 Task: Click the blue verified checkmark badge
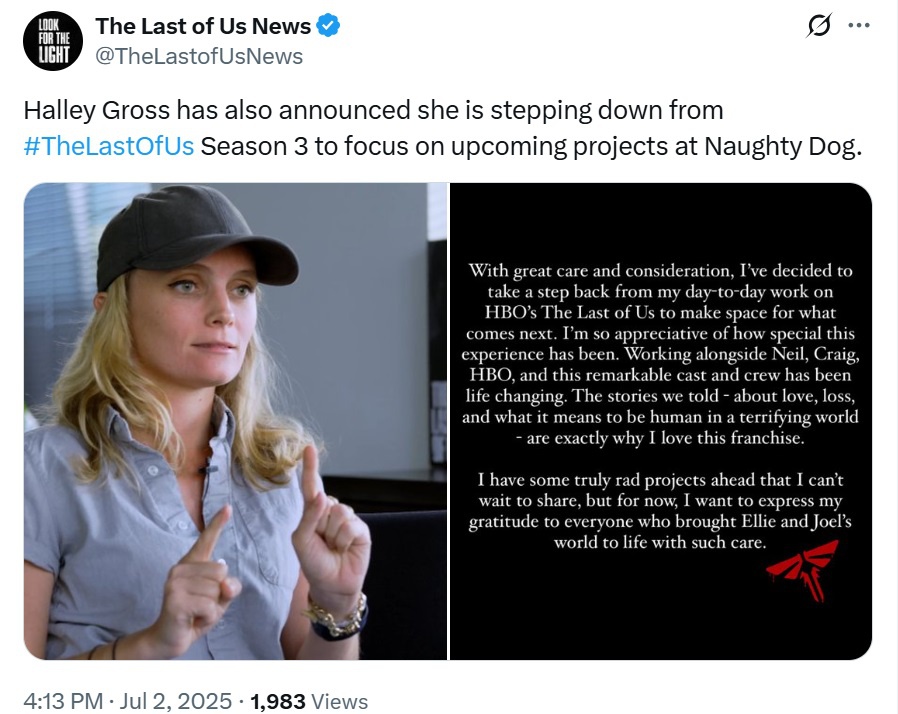tap(328, 26)
